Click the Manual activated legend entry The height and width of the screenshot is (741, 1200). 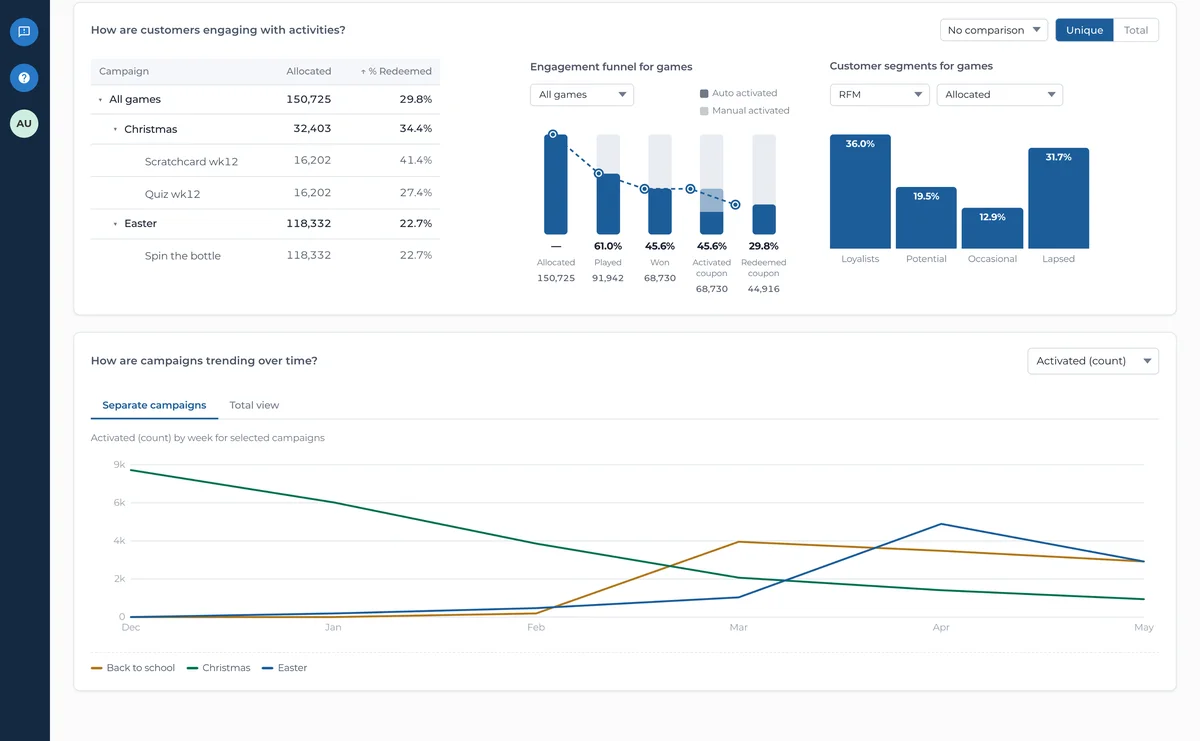(x=745, y=110)
